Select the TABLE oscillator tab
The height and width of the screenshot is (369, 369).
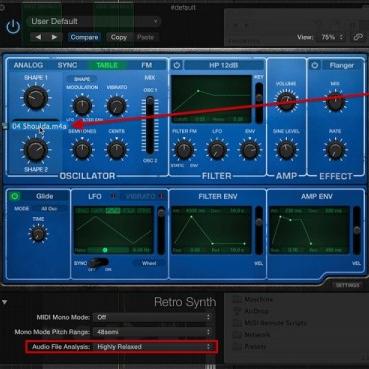pyautogui.click(x=107, y=65)
